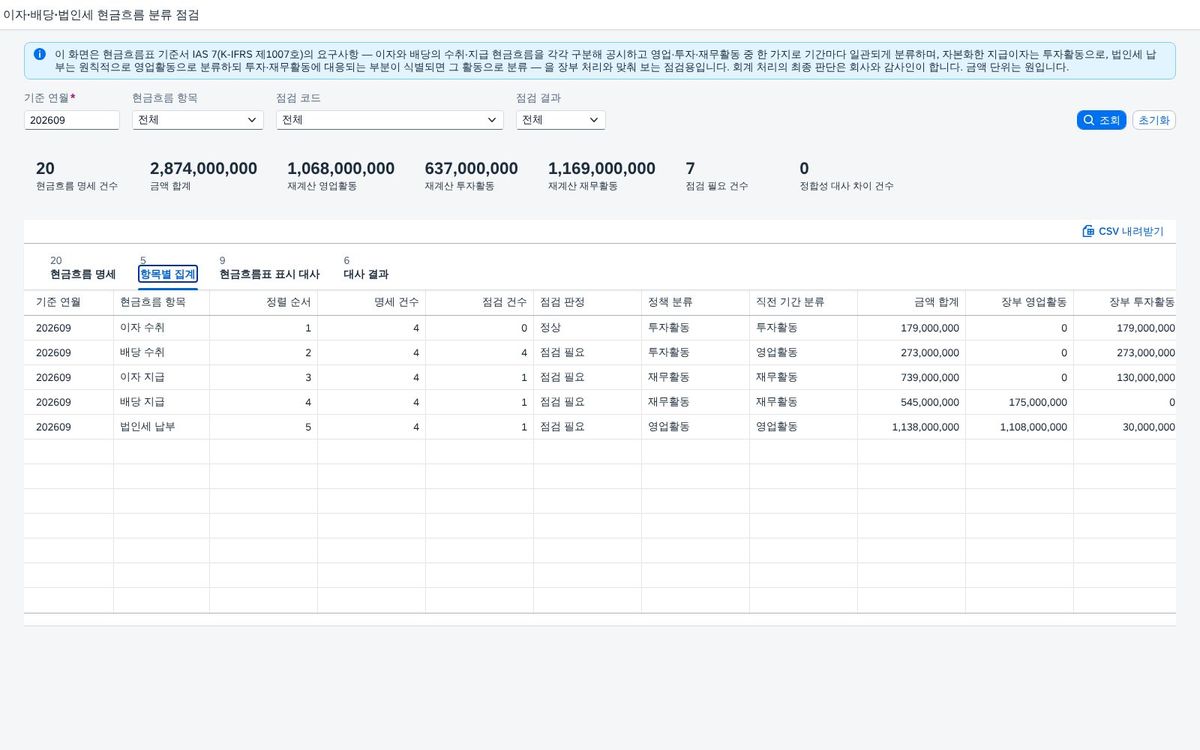Click the 명세 건수 column header
The image size is (1200, 750).
(x=371, y=302)
